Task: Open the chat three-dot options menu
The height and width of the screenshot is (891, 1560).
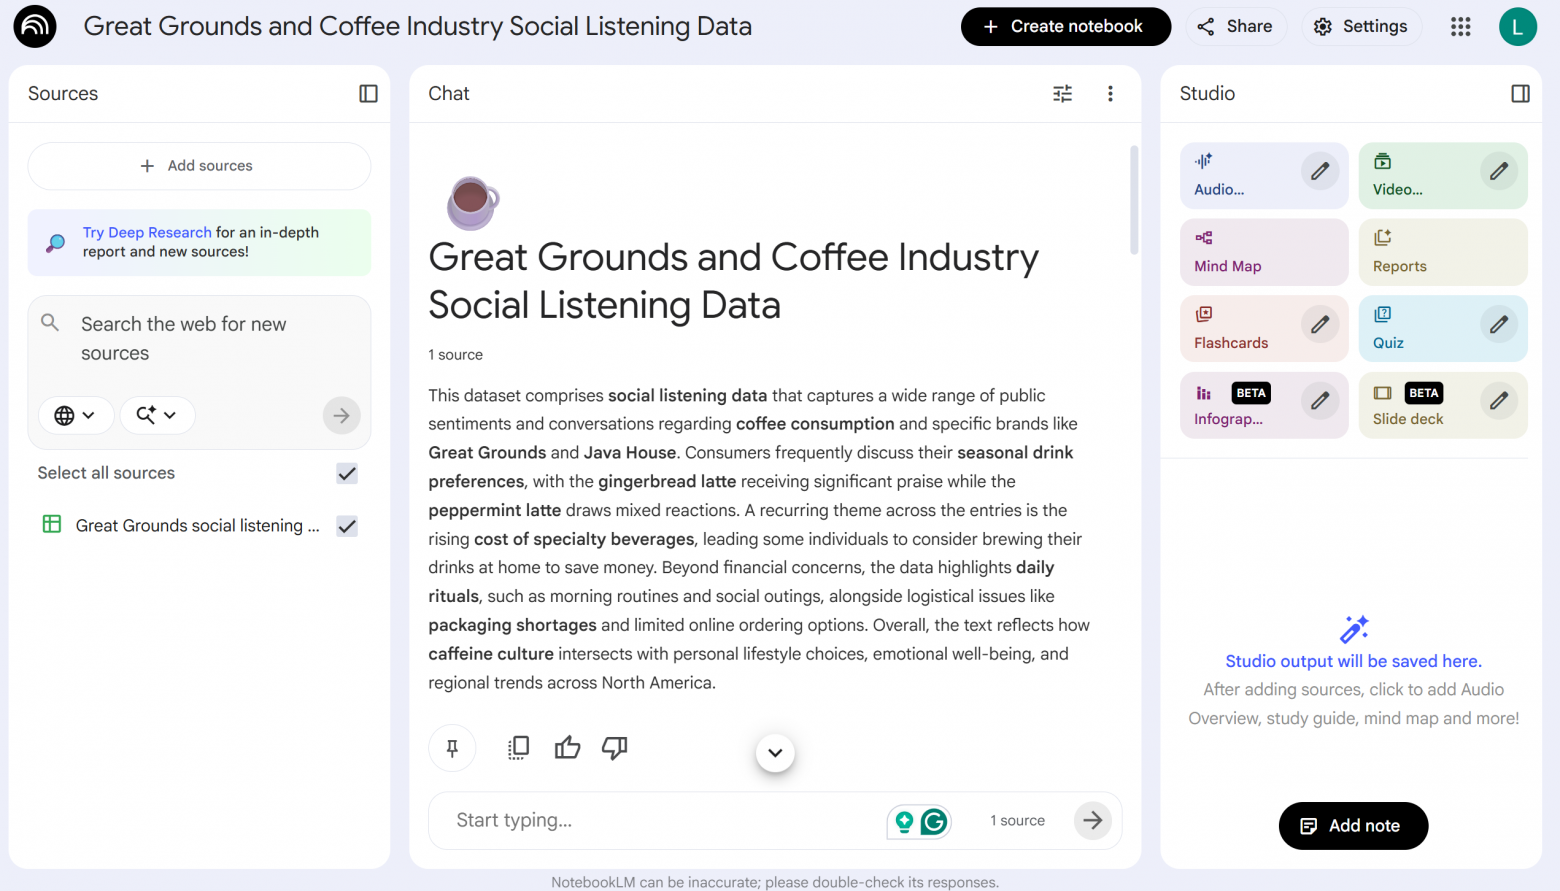Action: pyautogui.click(x=1110, y=93)
